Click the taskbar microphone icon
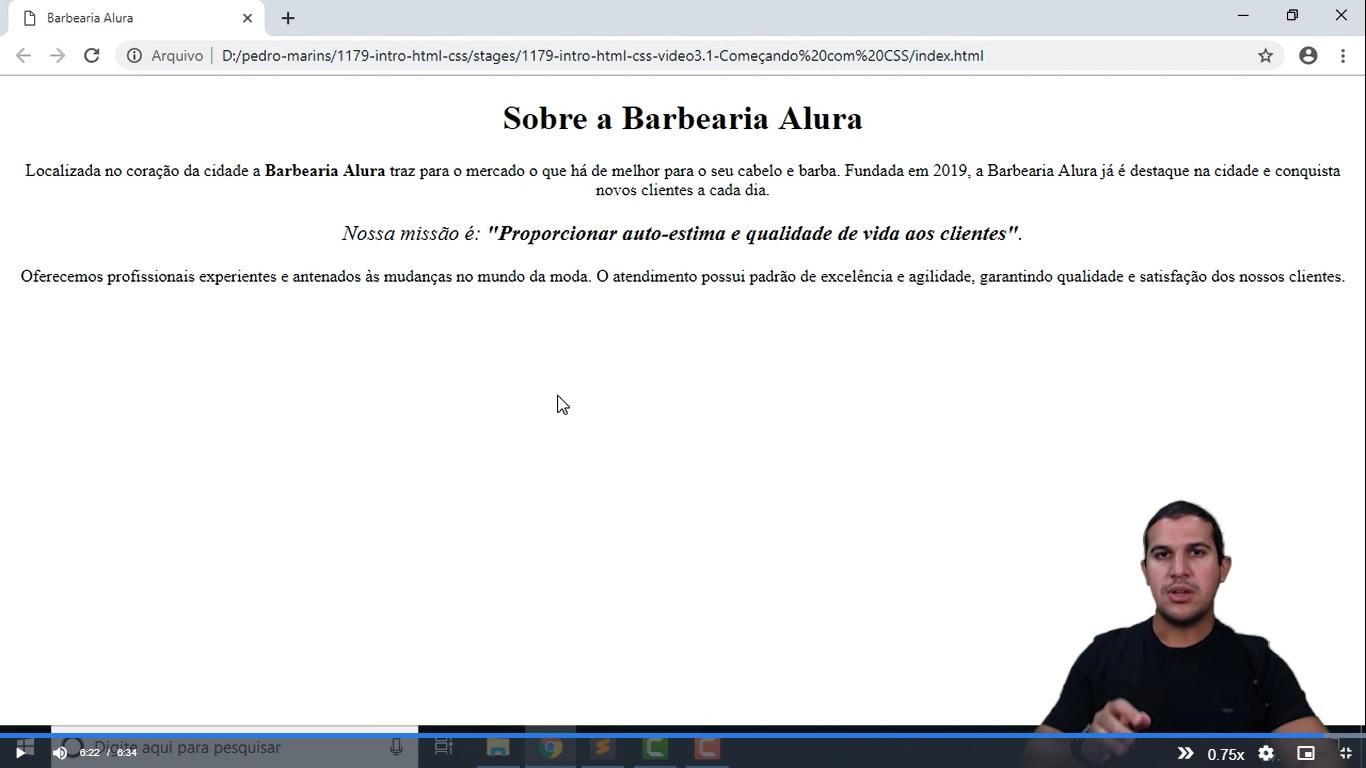The width and height of the screenshot is (1366, 768). tap(397, 747)
